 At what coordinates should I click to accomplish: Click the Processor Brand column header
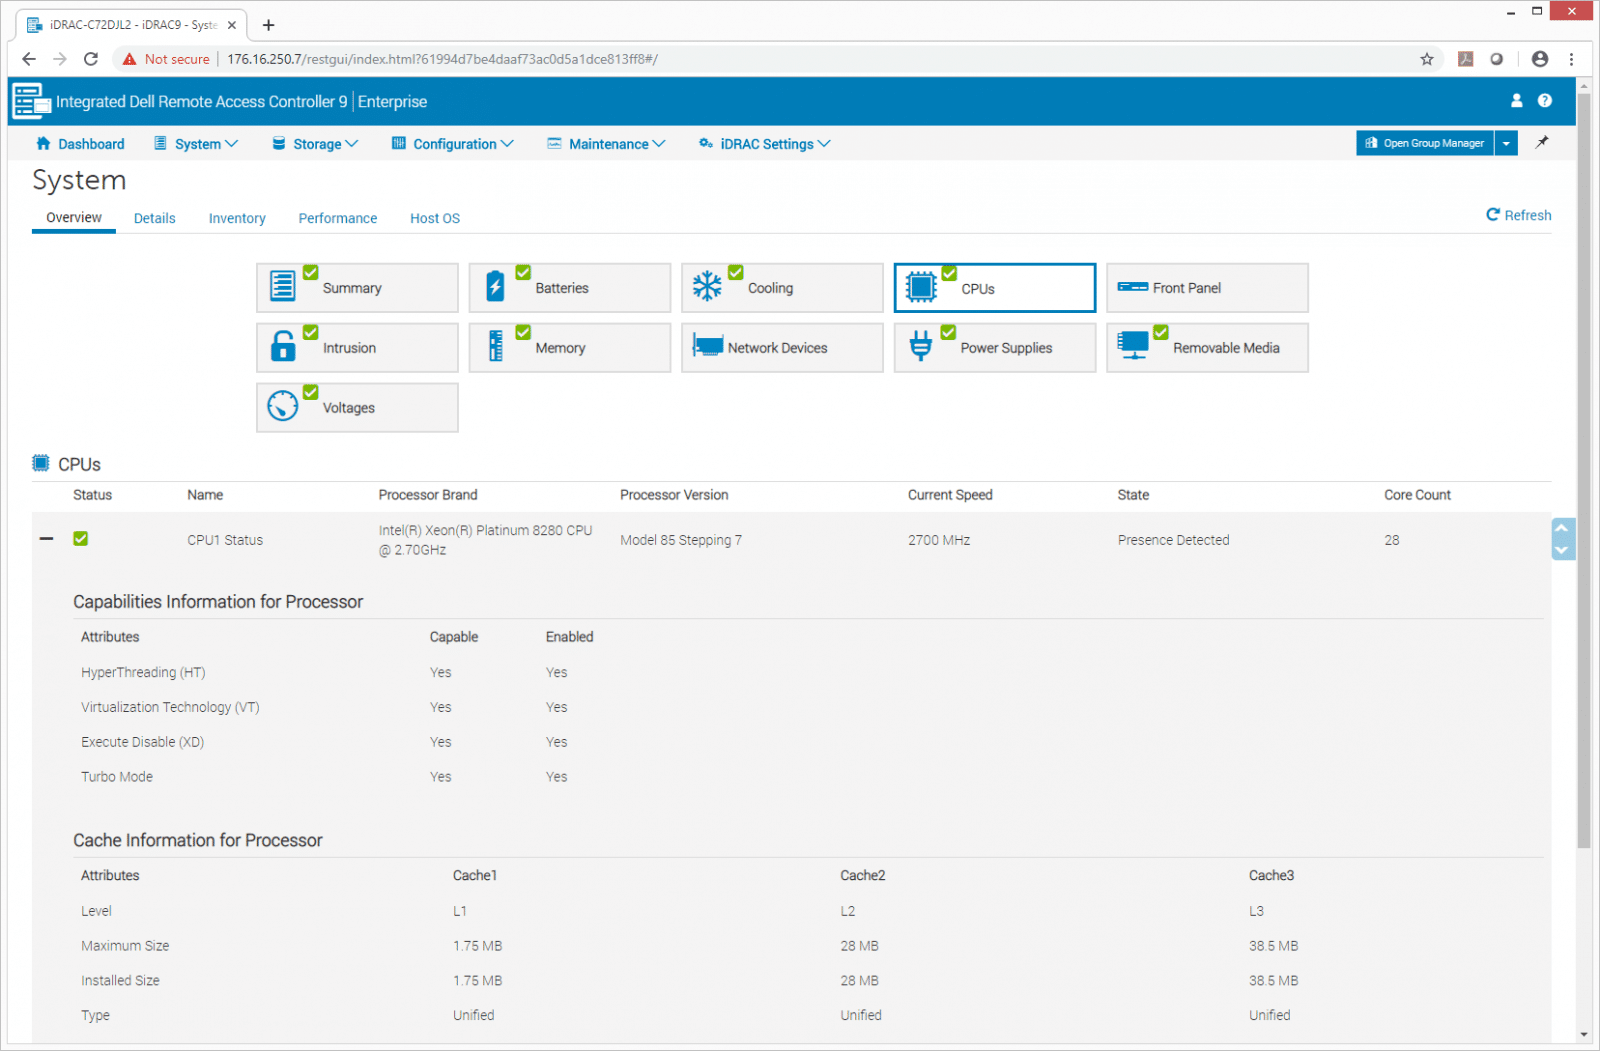pyautogui.click(x=428, y=495)
